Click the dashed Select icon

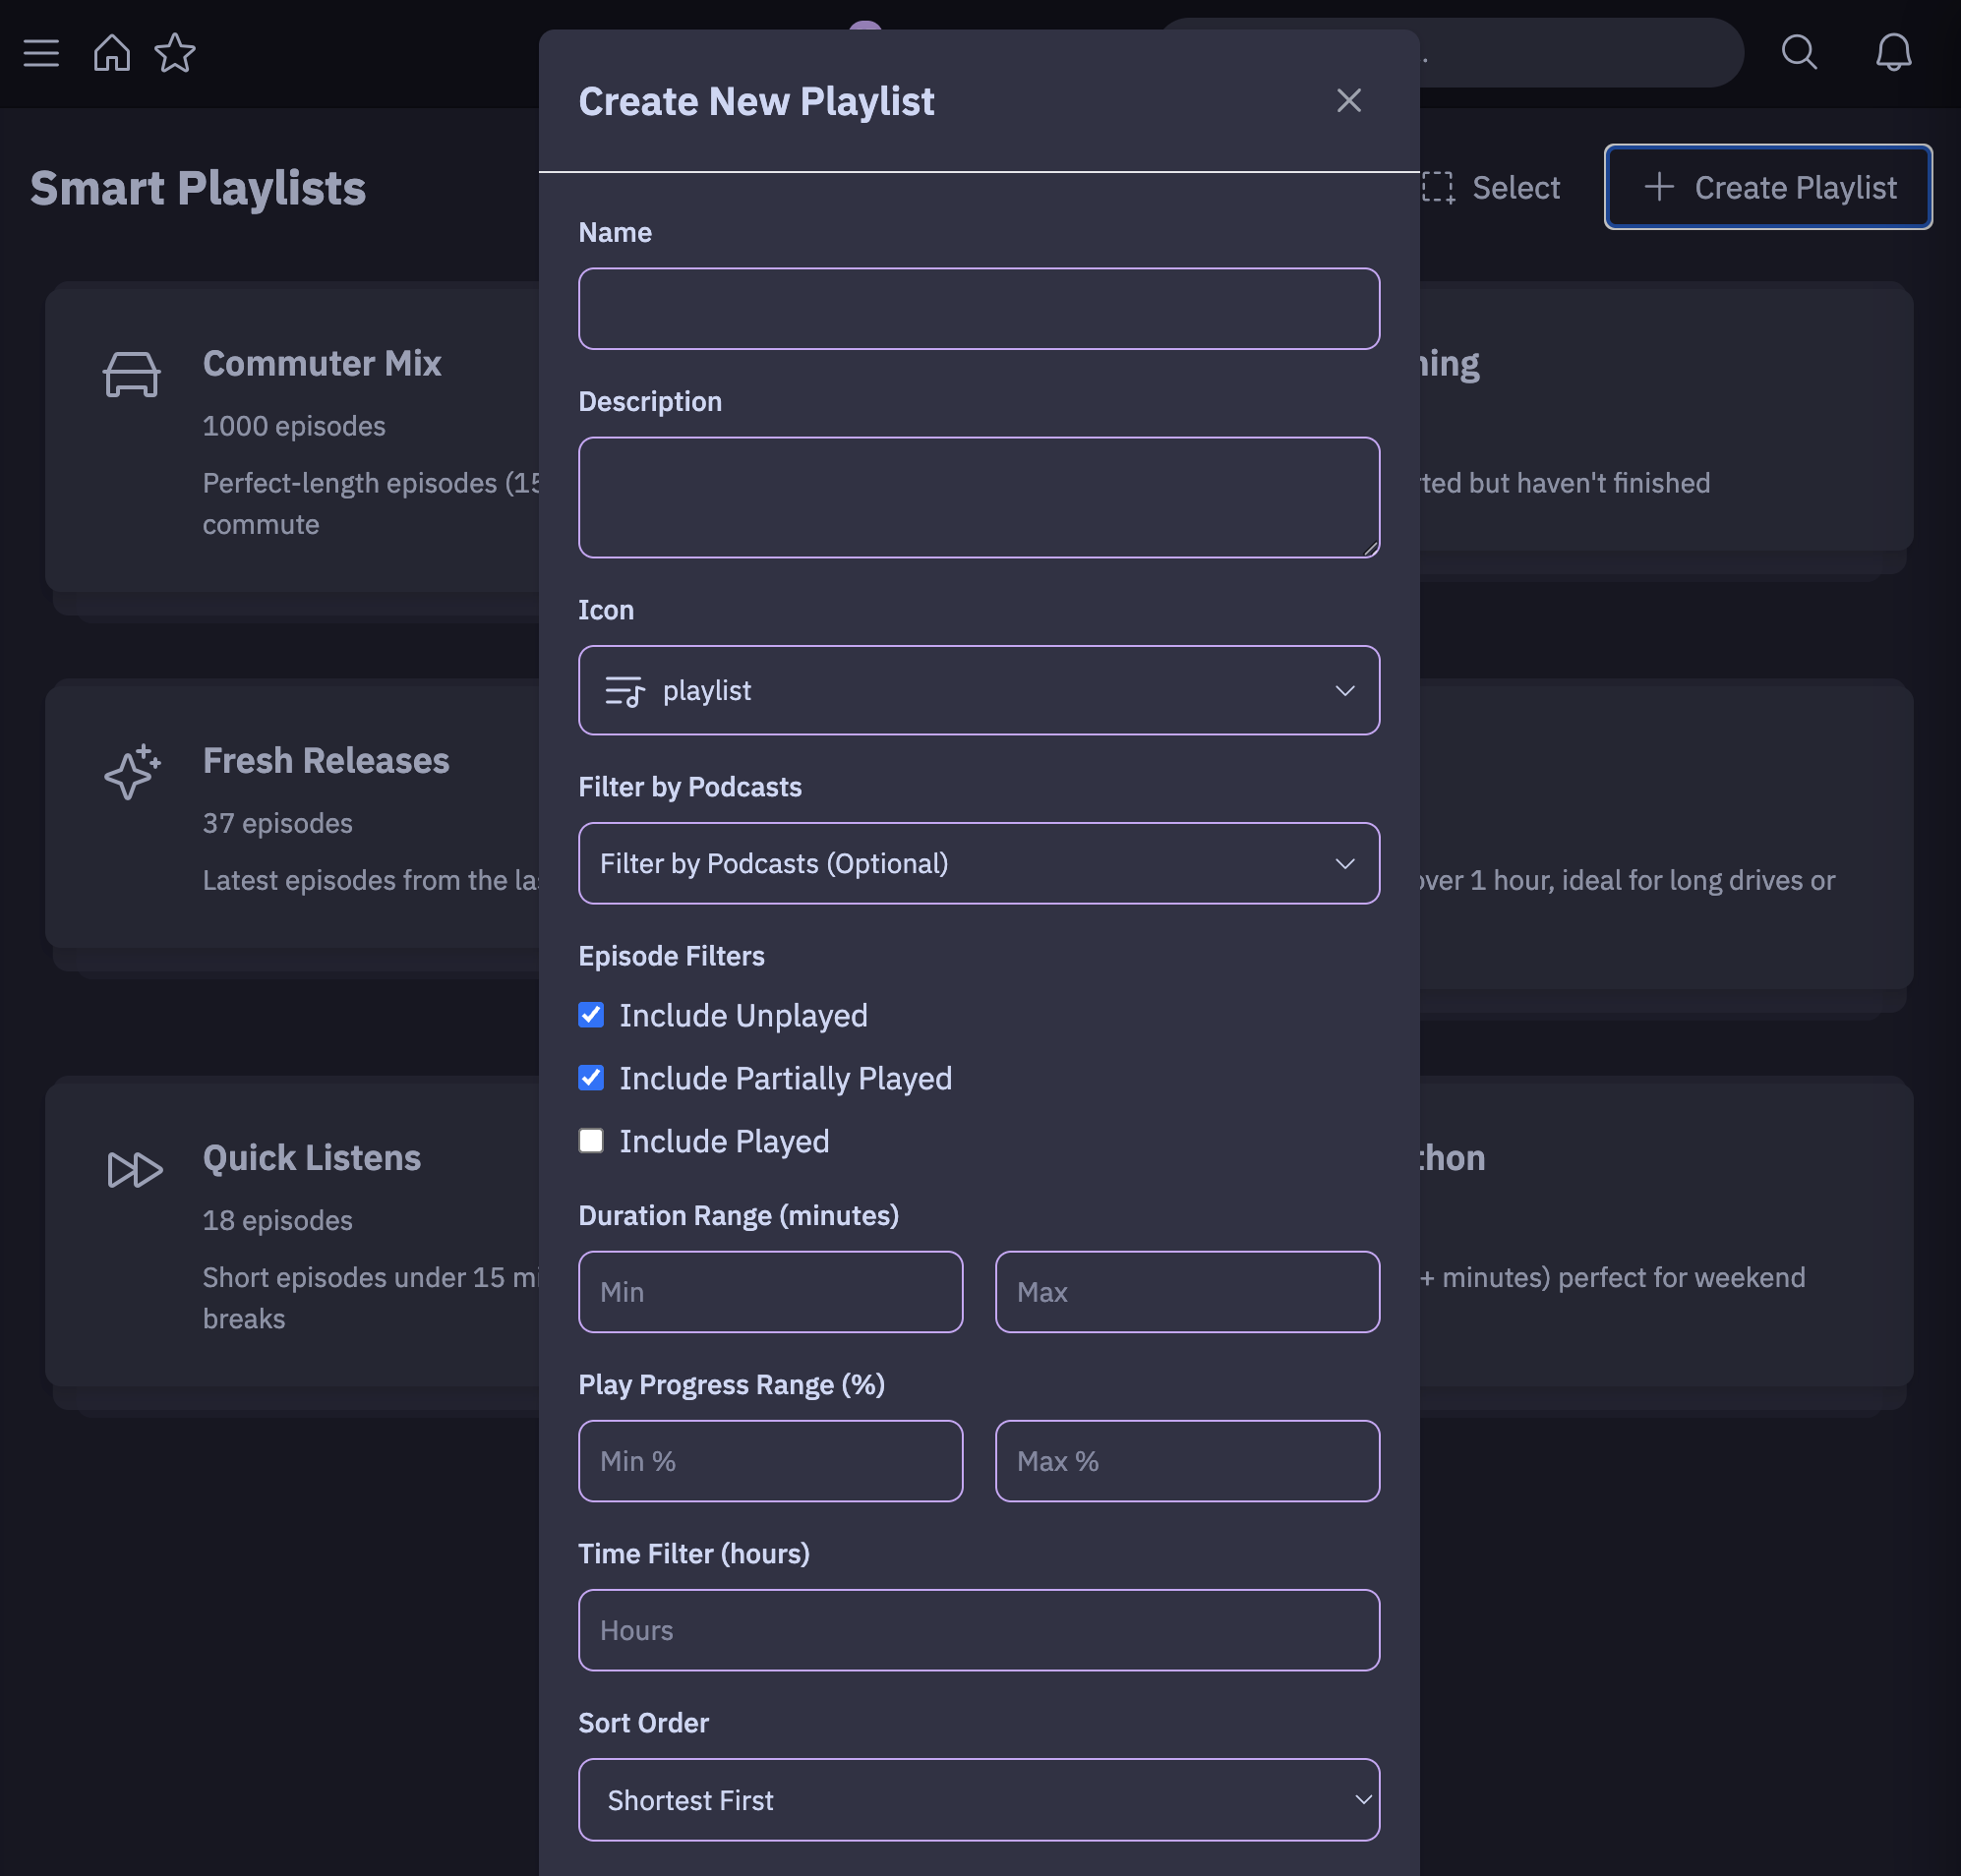[1438, 187]
